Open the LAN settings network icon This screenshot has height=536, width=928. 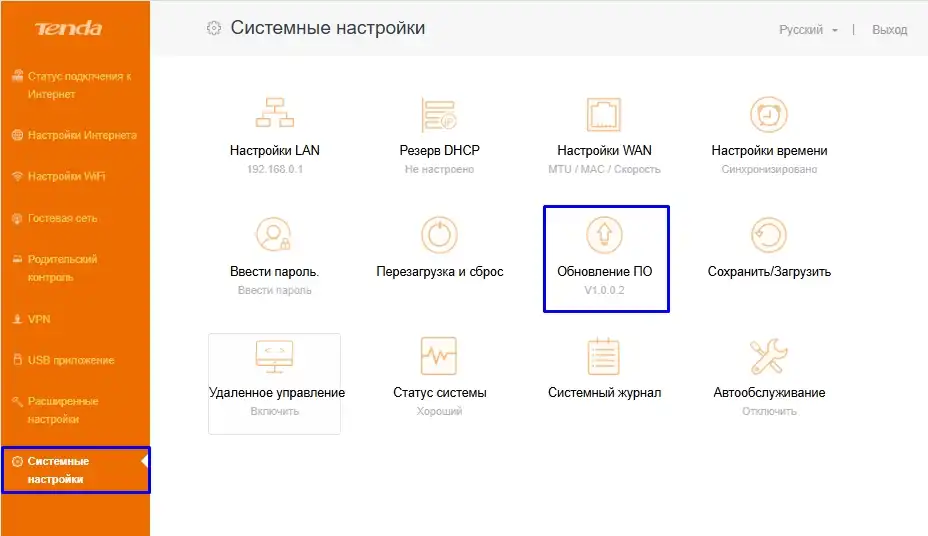tap(275, 113)
